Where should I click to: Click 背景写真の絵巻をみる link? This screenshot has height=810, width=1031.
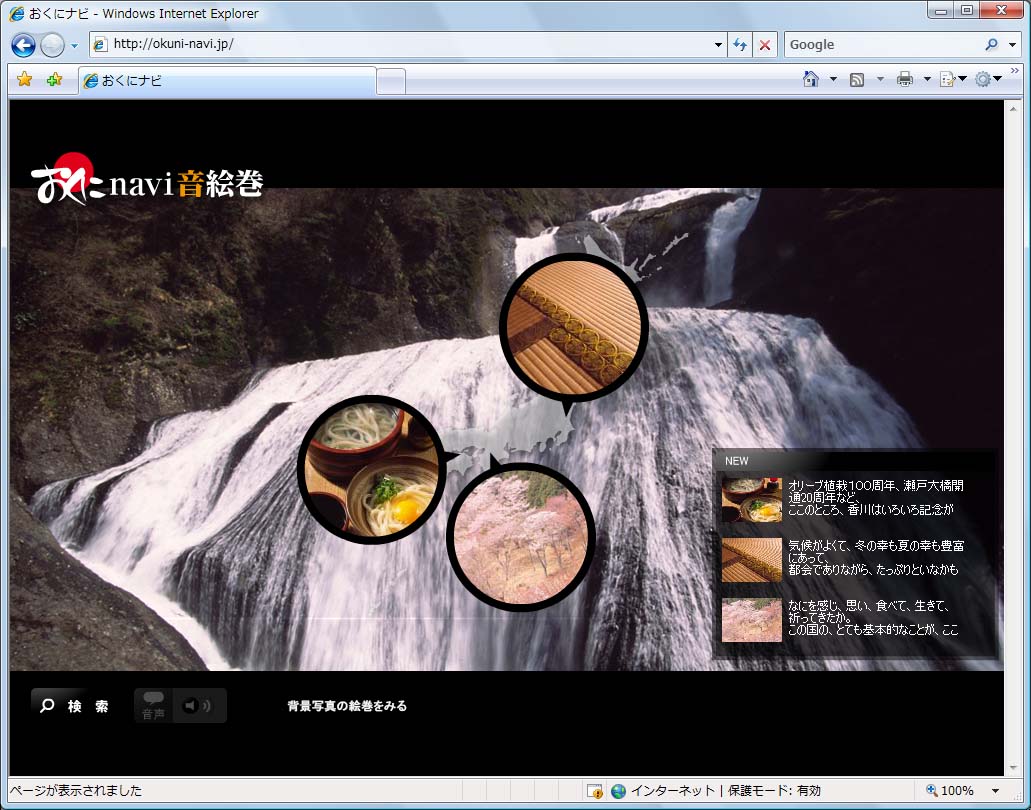click(347, 706)
